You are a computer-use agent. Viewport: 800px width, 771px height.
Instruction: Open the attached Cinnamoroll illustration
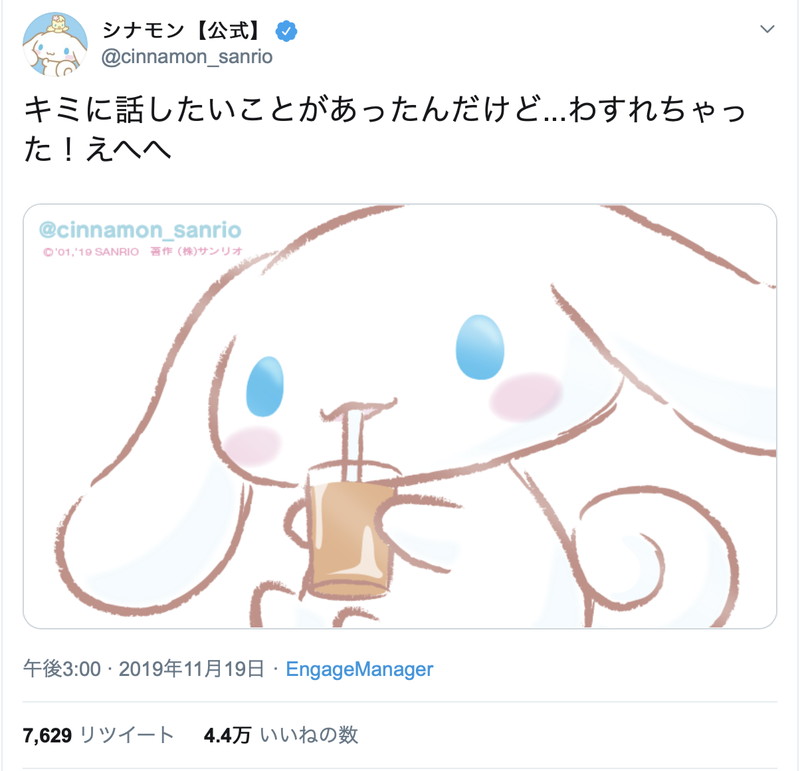[399, 416]
